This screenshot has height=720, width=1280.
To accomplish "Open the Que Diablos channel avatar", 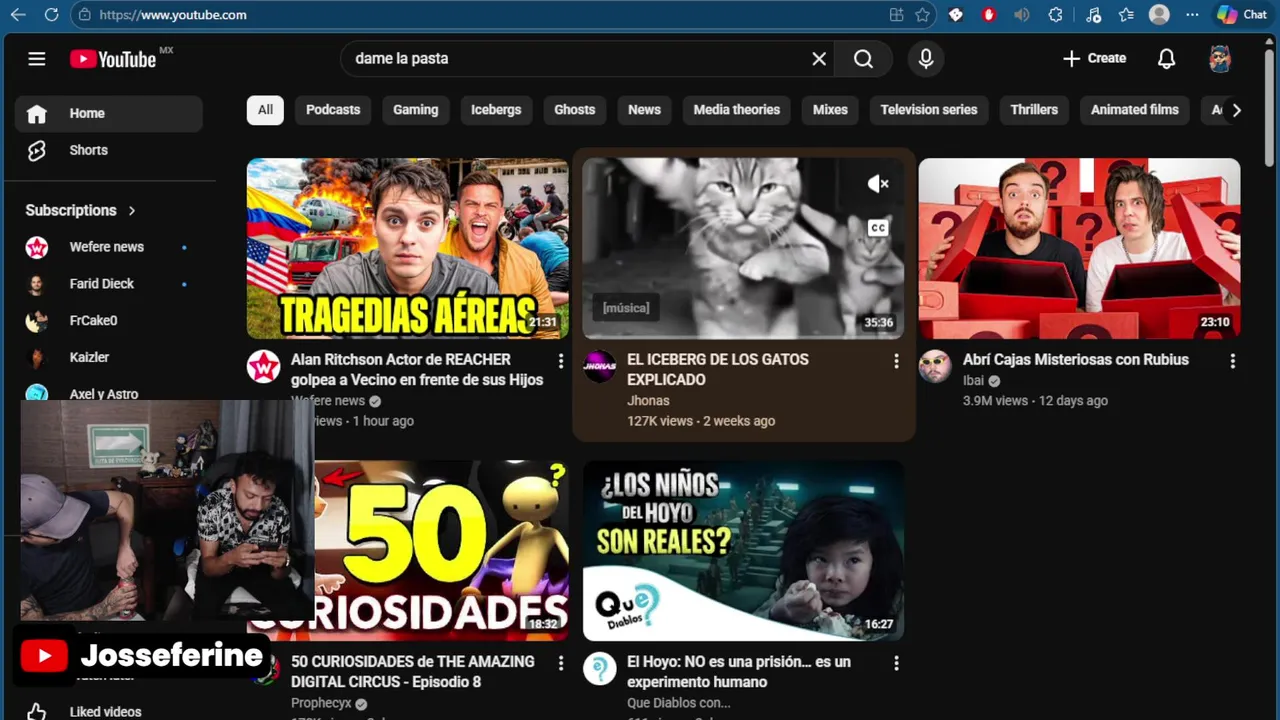I will tap(600, 668).
